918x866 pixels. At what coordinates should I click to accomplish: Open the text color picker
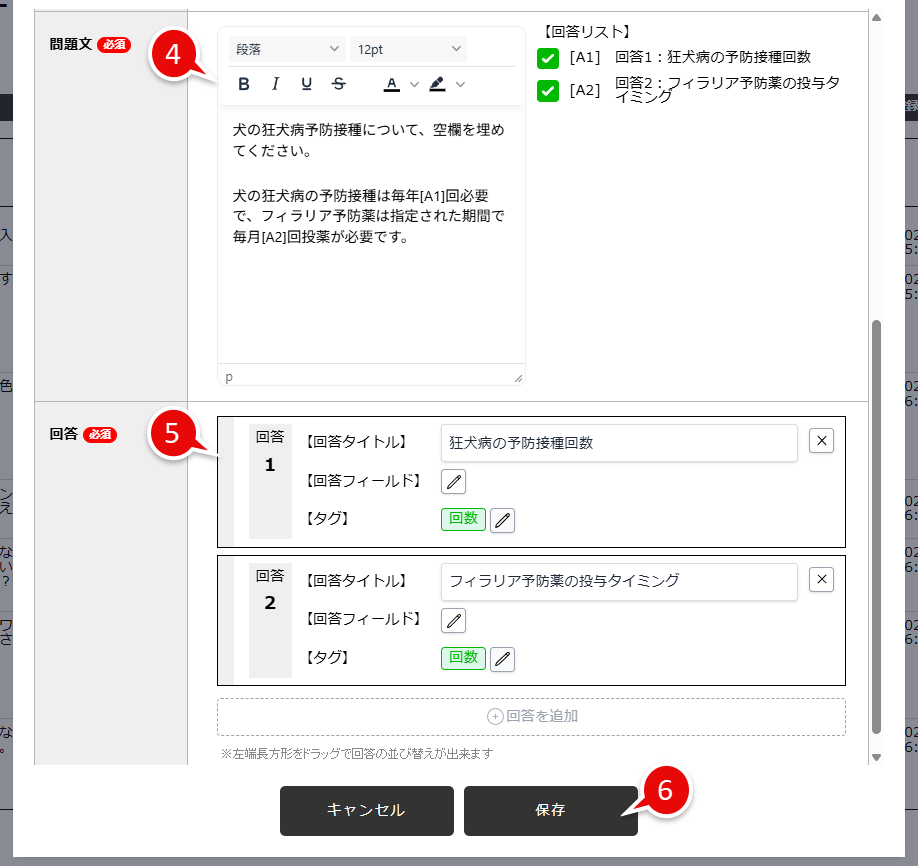click(391, 84)
